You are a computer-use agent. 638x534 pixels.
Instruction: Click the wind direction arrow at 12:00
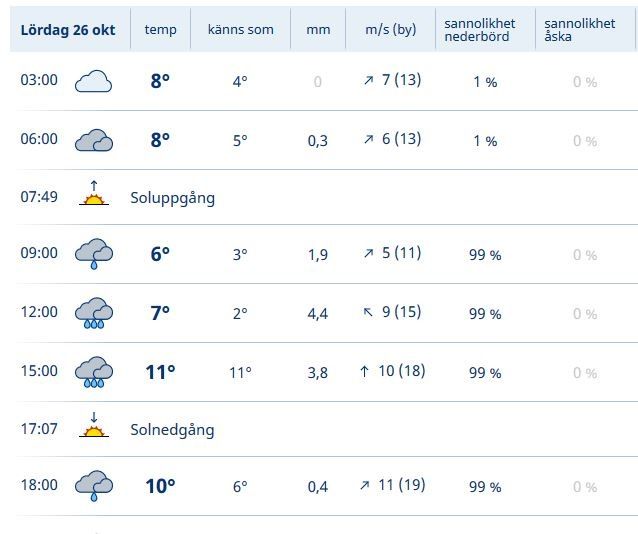click(x=367, y=313)
